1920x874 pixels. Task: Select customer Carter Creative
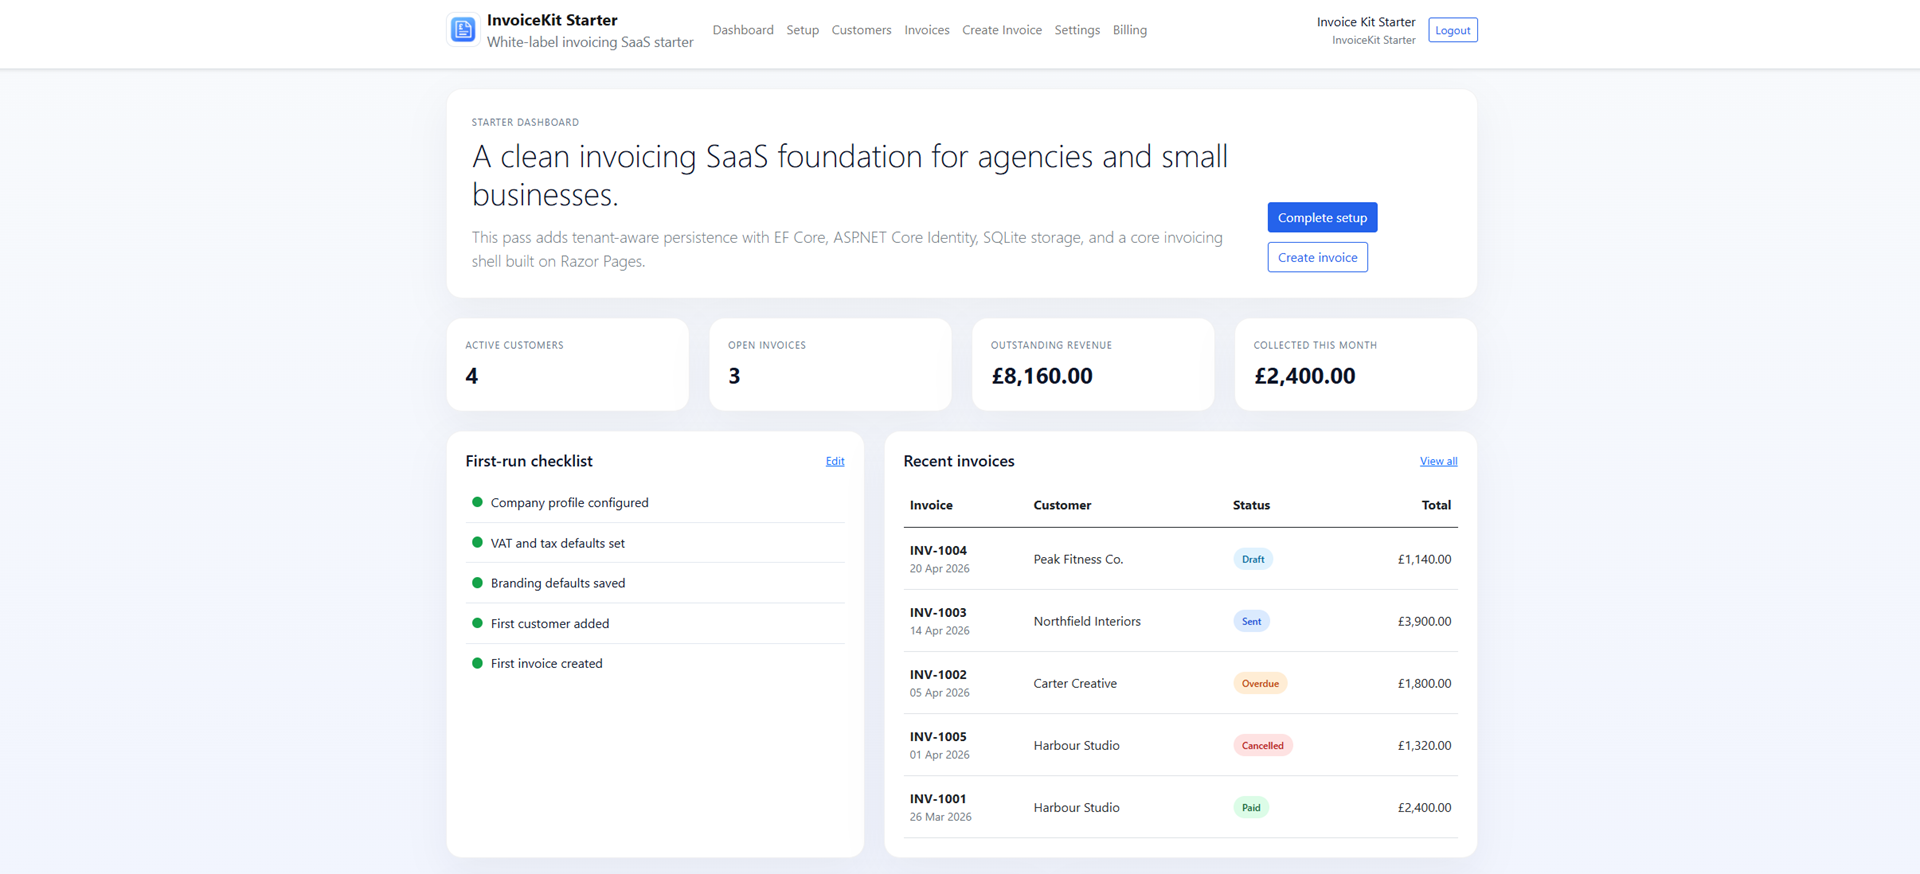pyautogui.click(x=1075, y=683)
